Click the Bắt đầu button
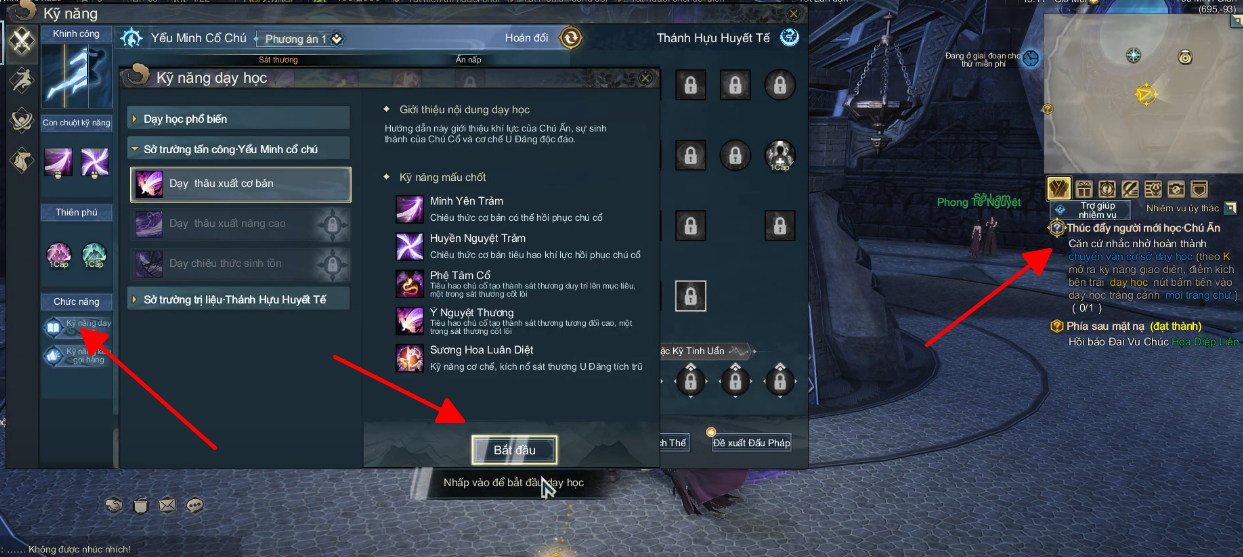1243x557 pixels. [514, 450]
